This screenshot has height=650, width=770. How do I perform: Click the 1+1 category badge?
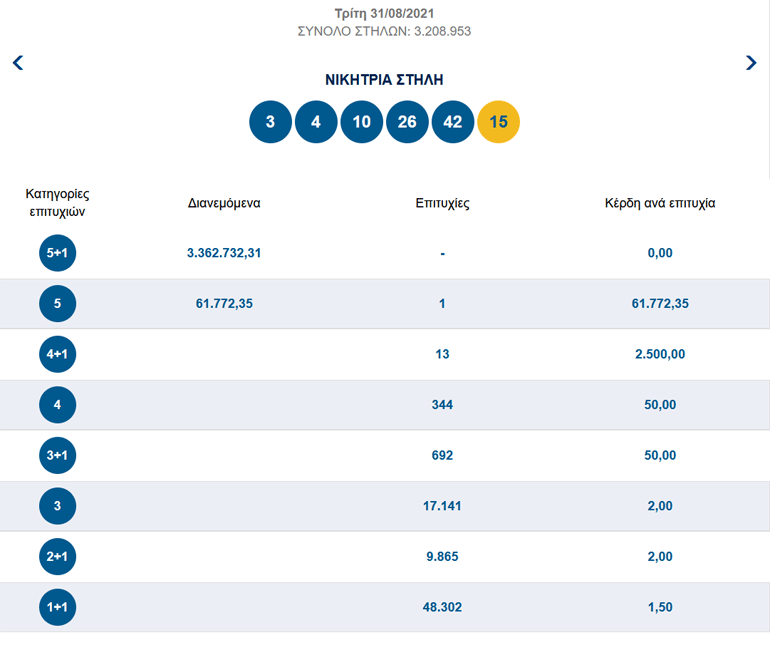coord(58,608)
